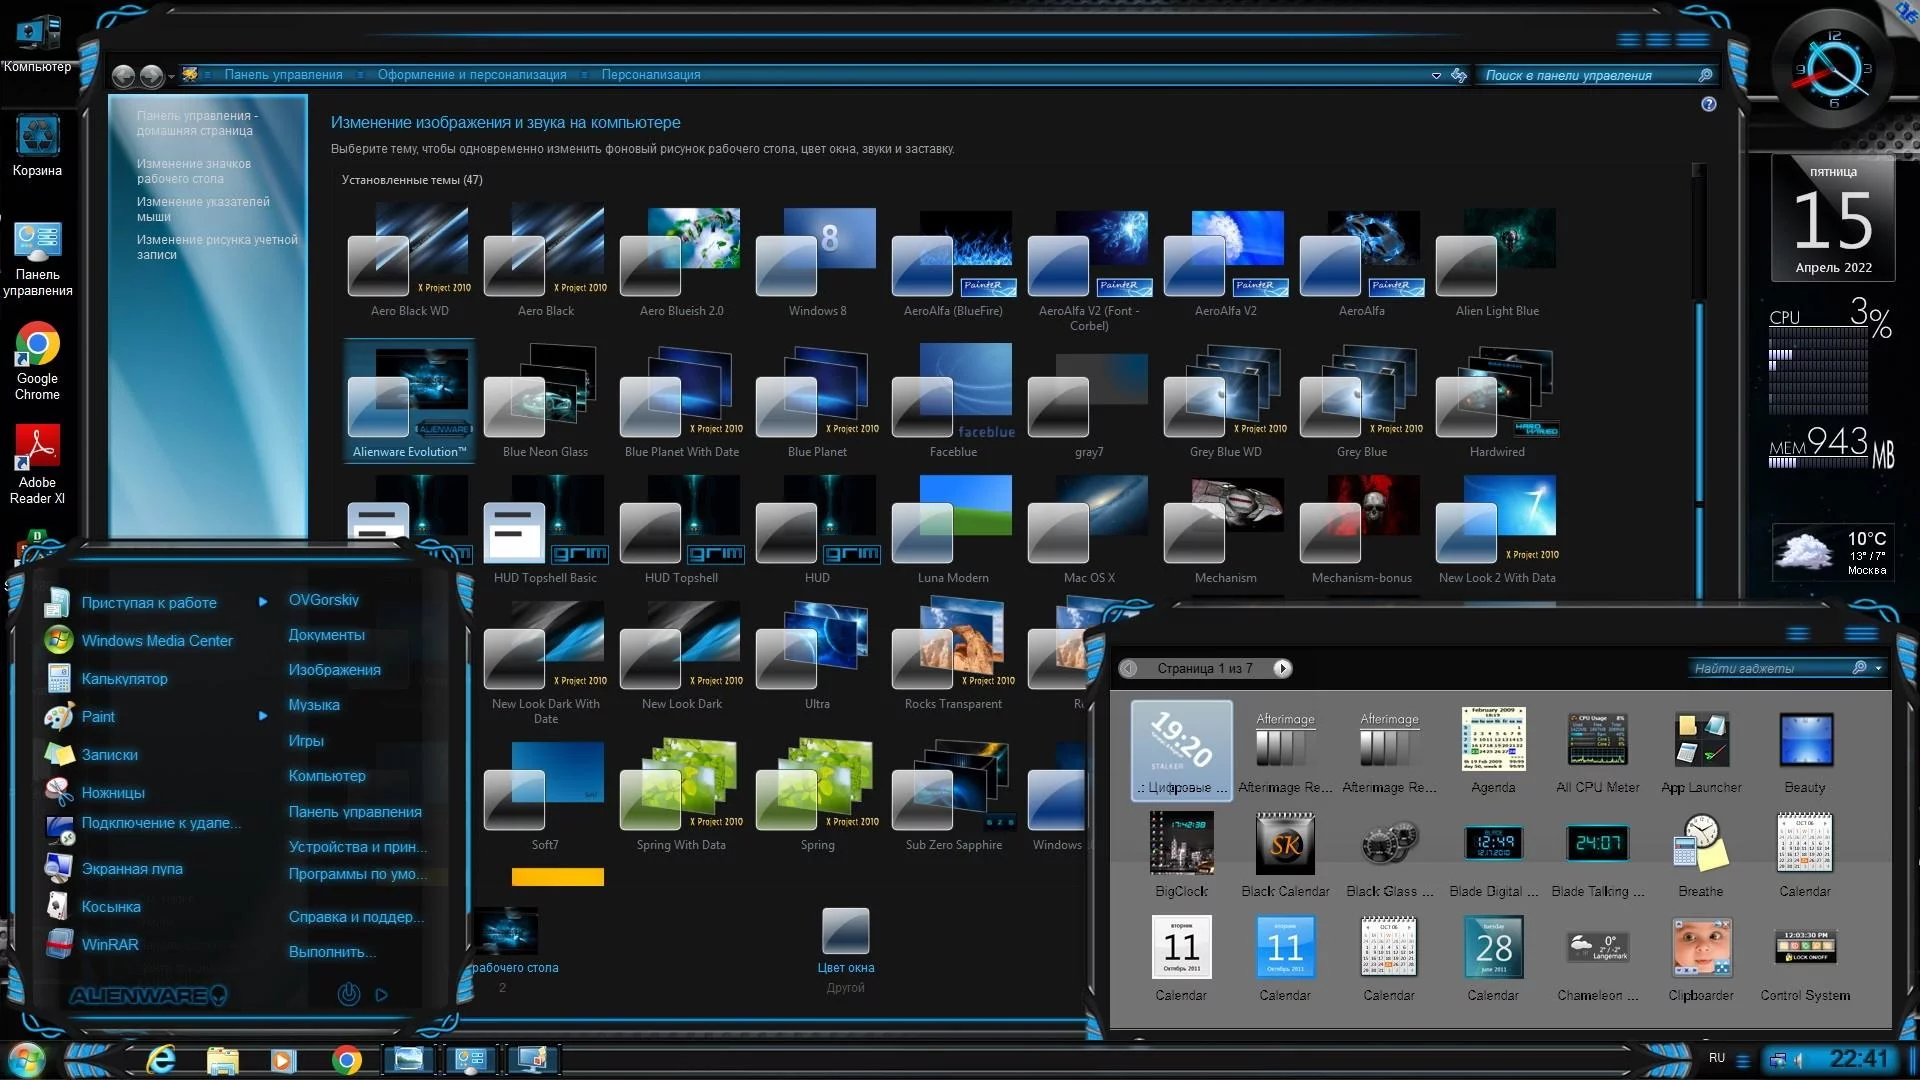
Task: Go to the next gadget gallery page
Action: coord(1282,668)
